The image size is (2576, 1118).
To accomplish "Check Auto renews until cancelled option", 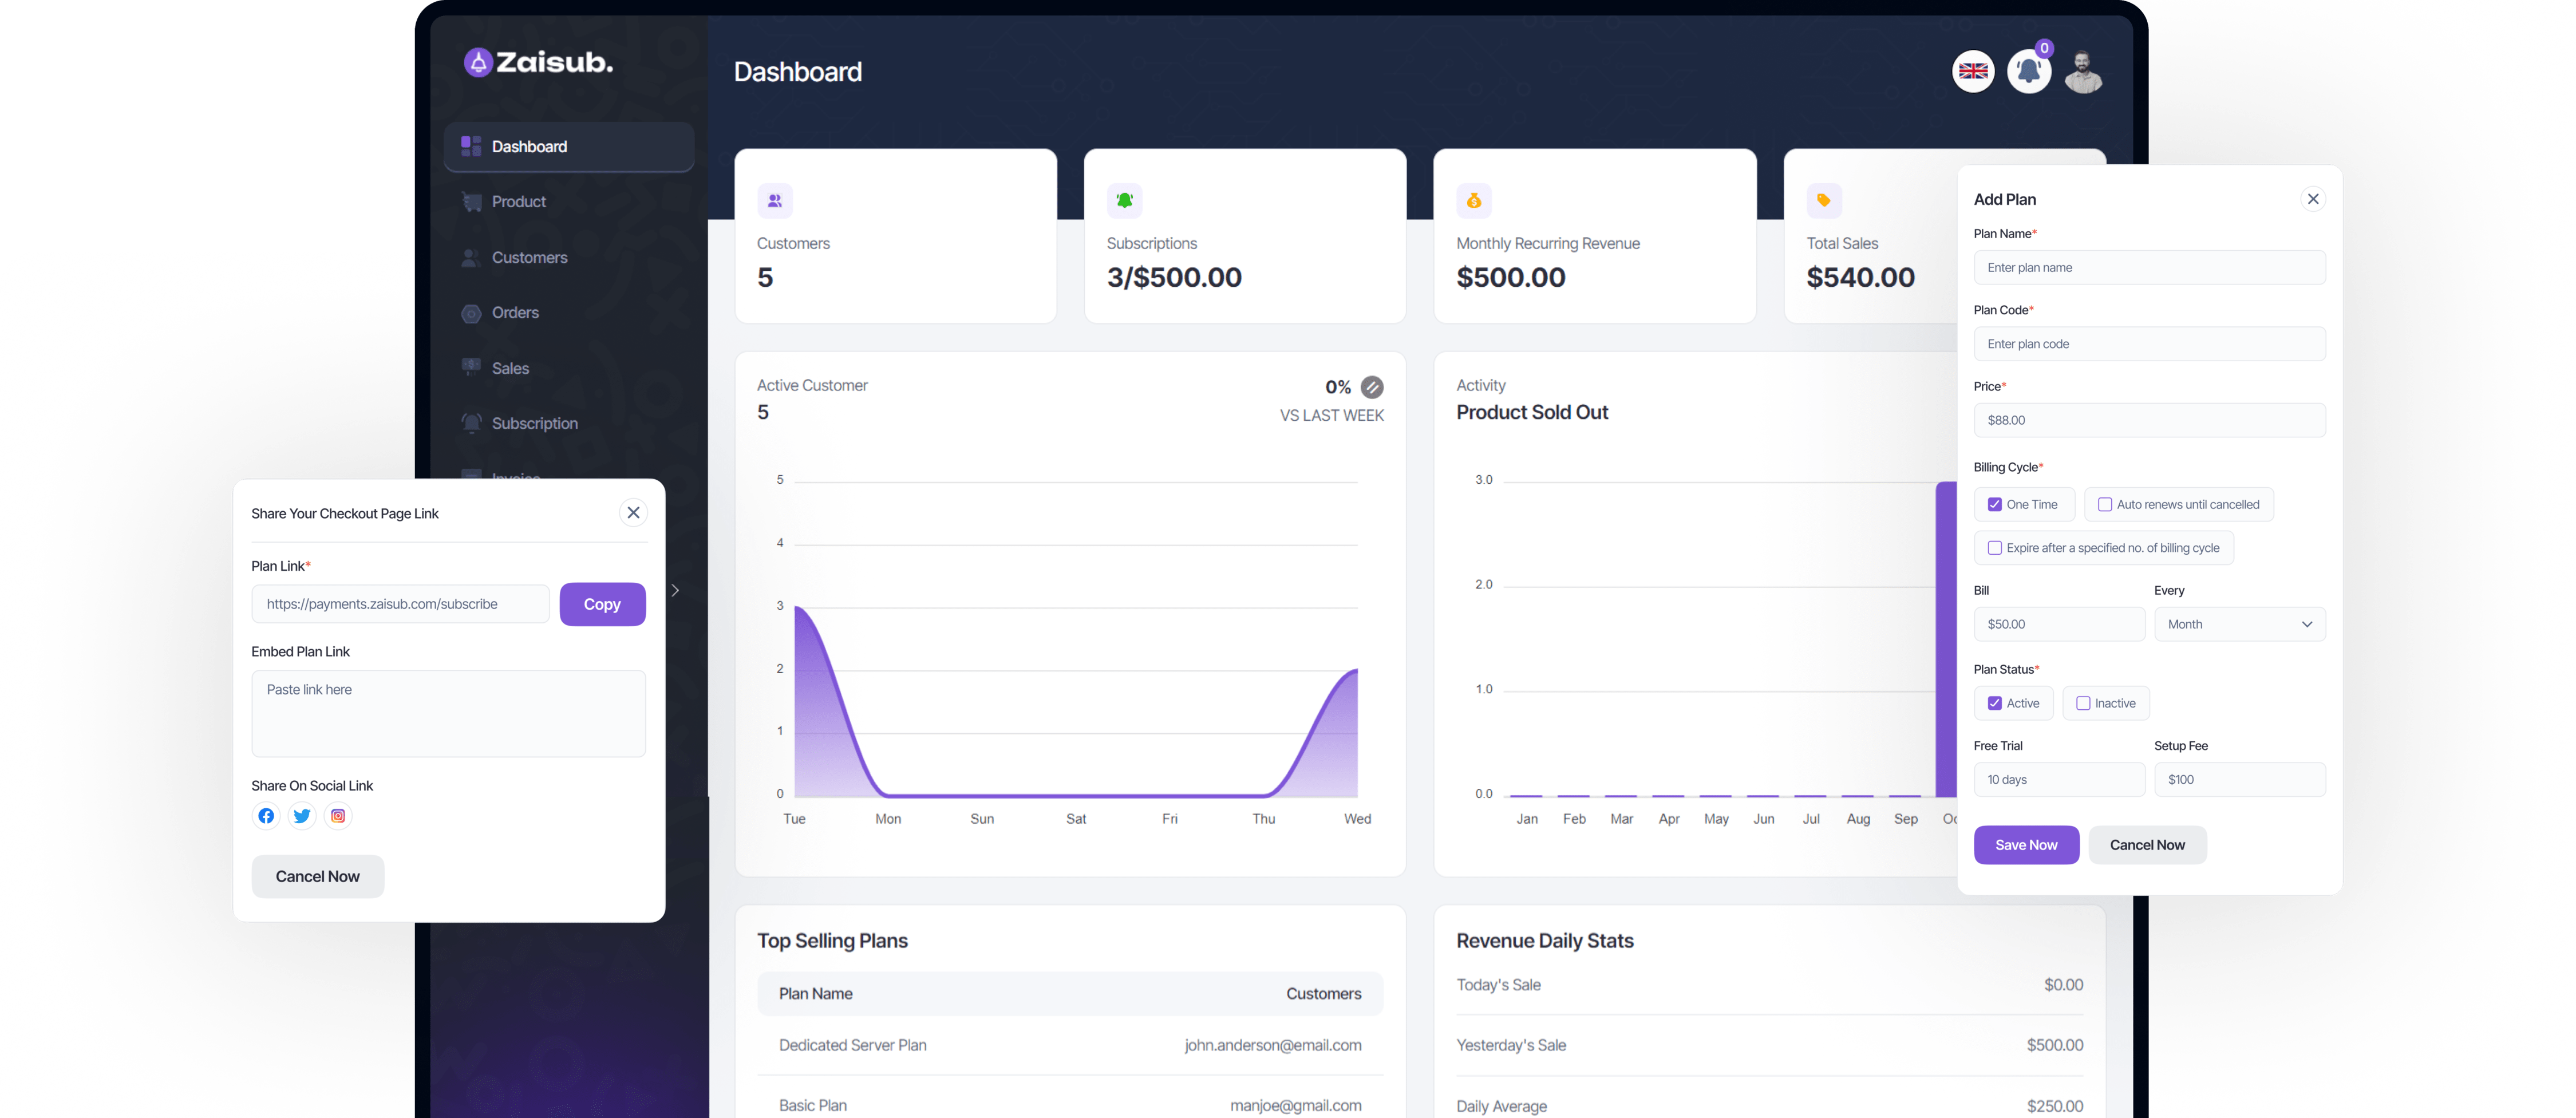I will click(2104, 505).
